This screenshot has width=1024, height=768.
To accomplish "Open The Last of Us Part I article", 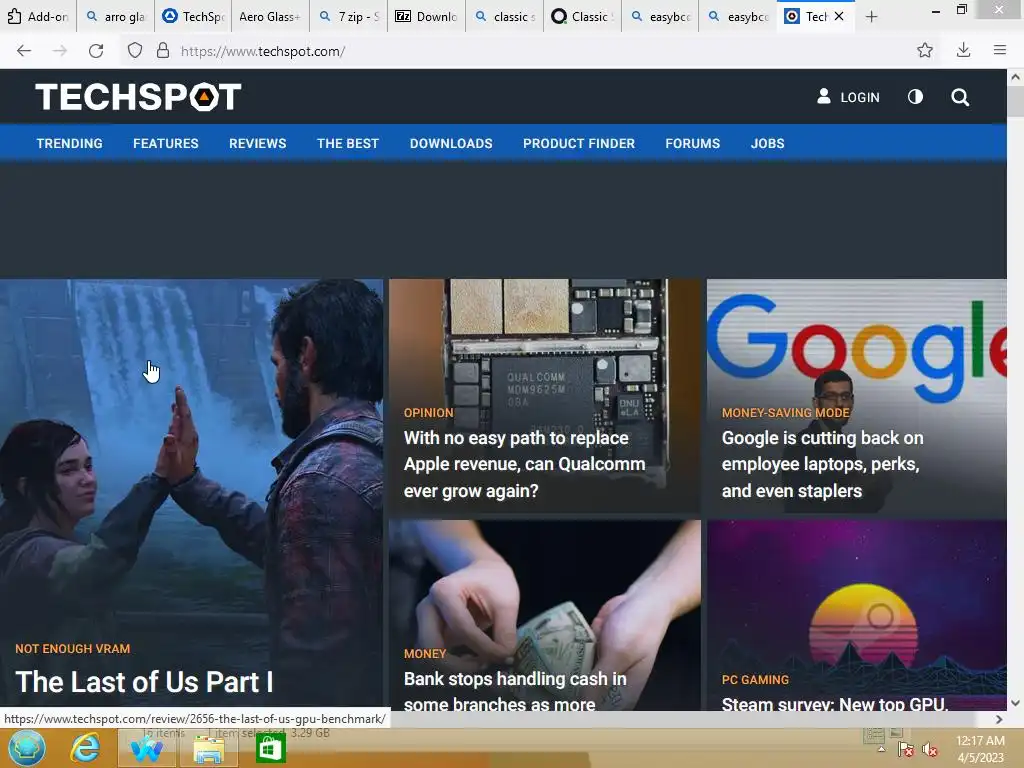I will (x=144, y=682).
